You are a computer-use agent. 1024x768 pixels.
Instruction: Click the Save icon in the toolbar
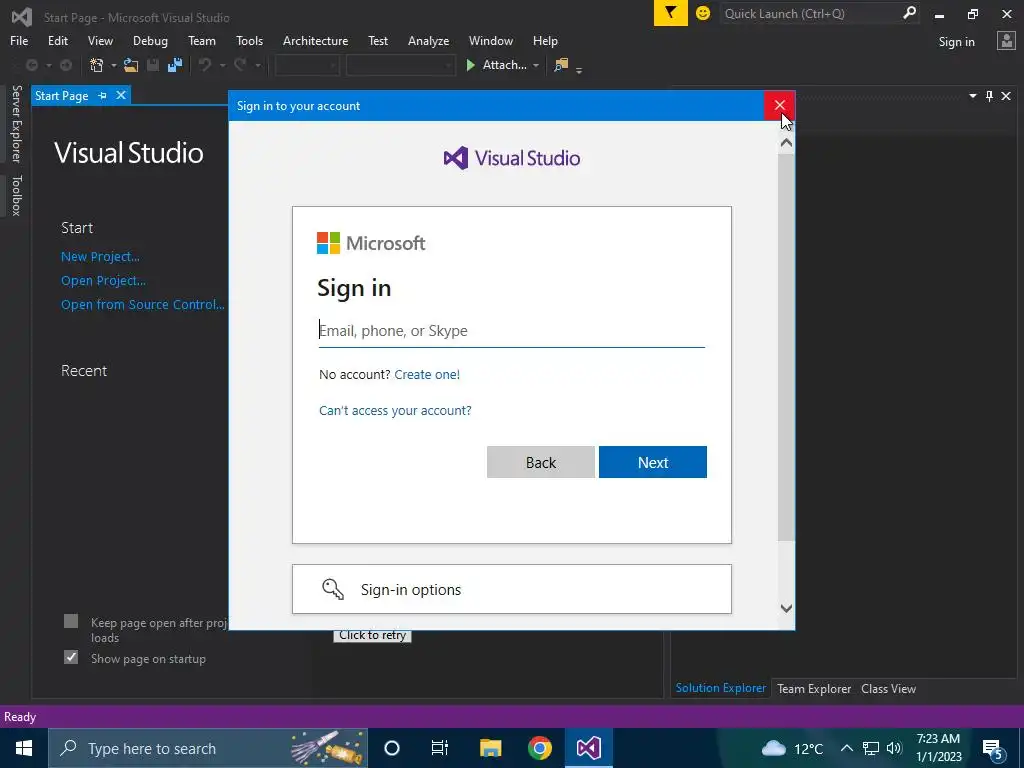point(153,65)
